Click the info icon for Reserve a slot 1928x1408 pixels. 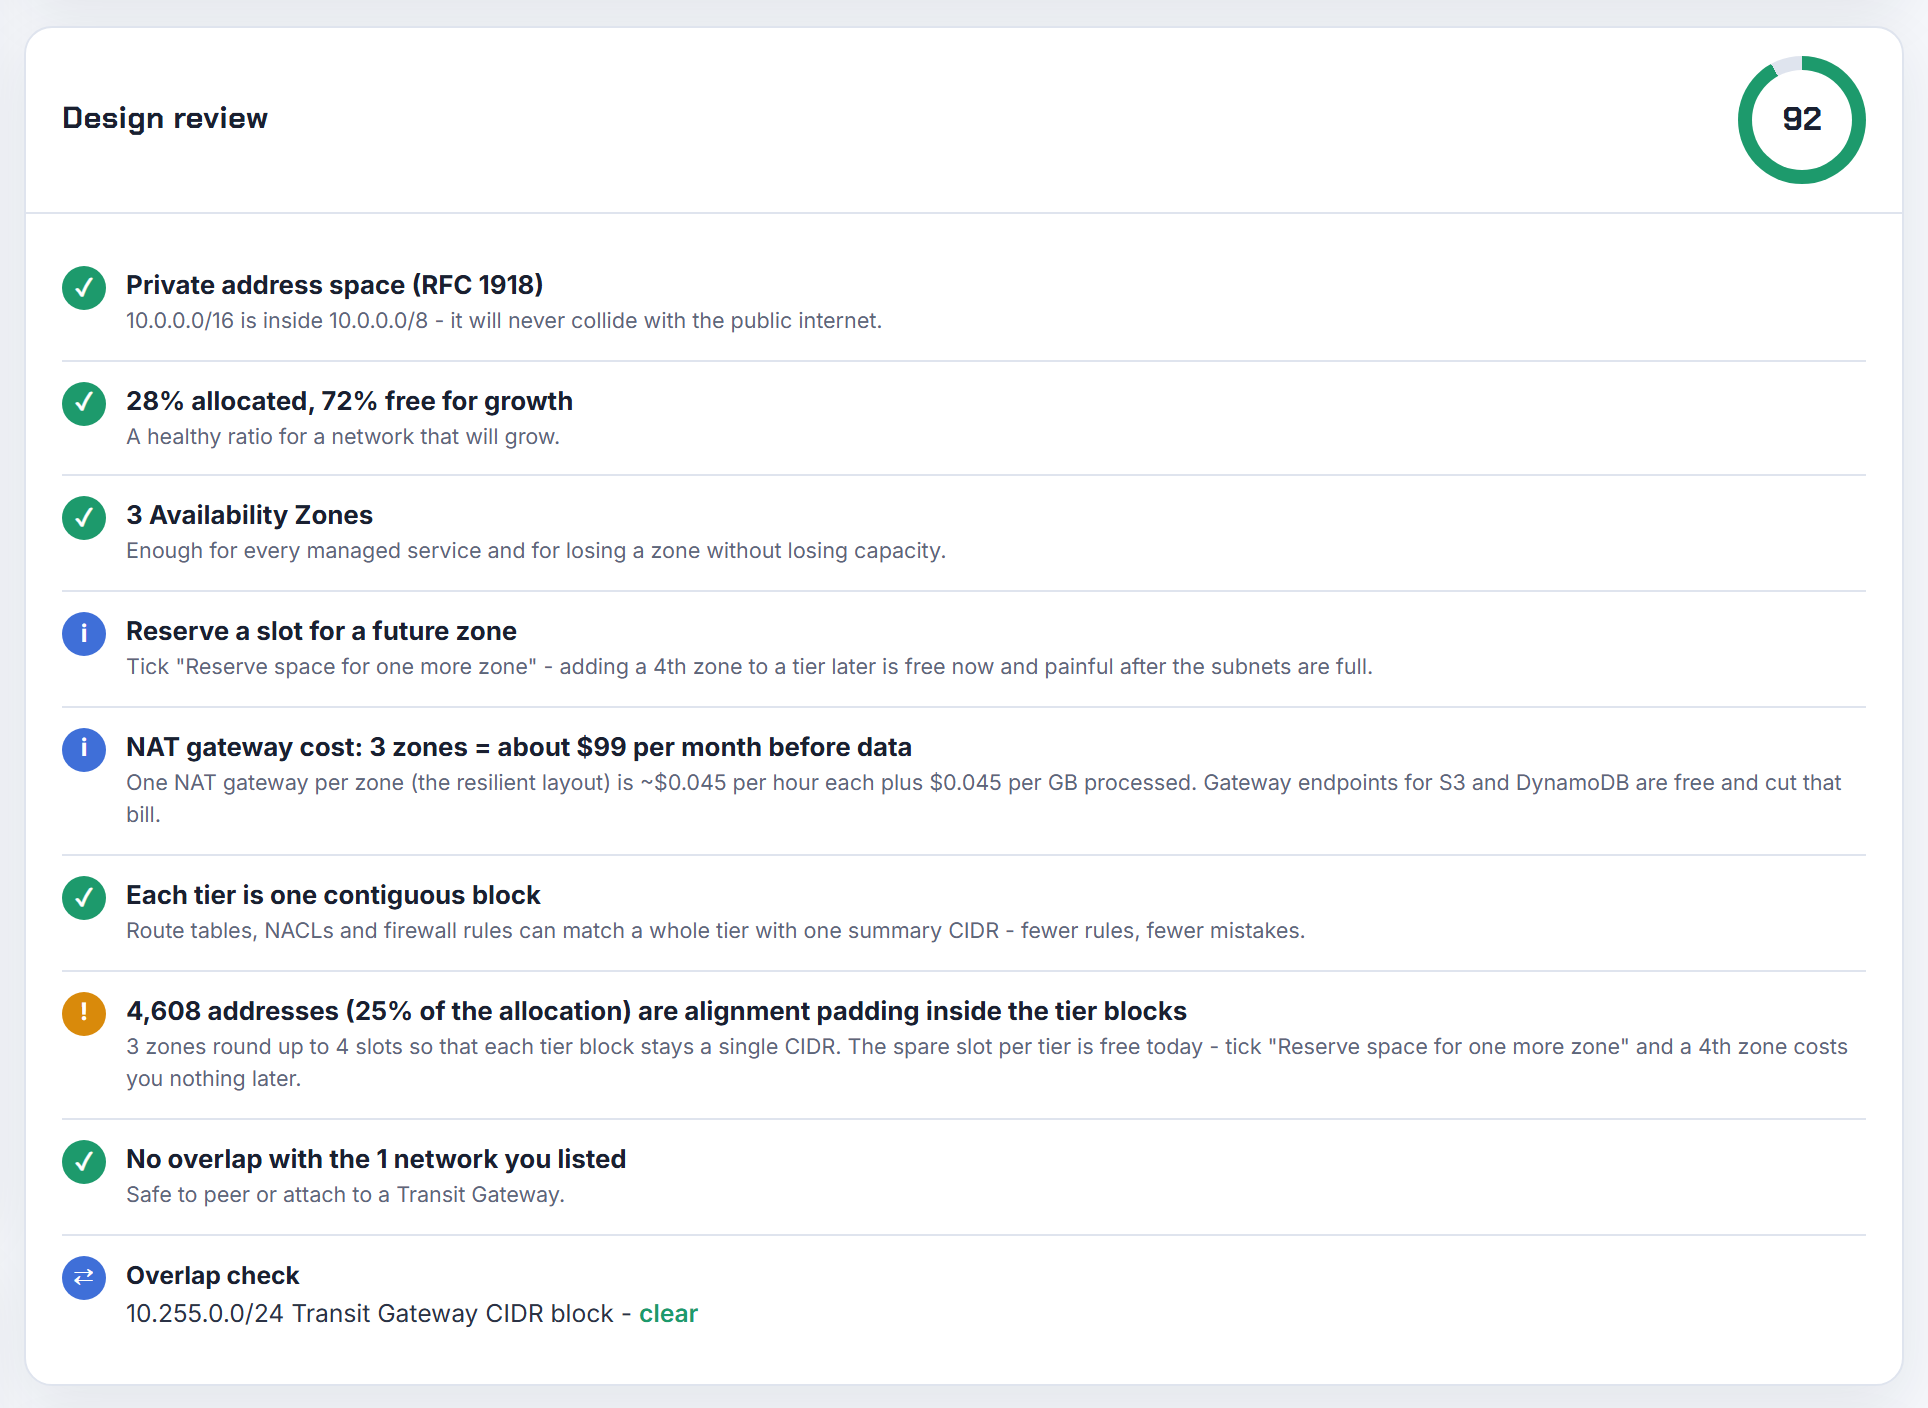pos(84,634)
